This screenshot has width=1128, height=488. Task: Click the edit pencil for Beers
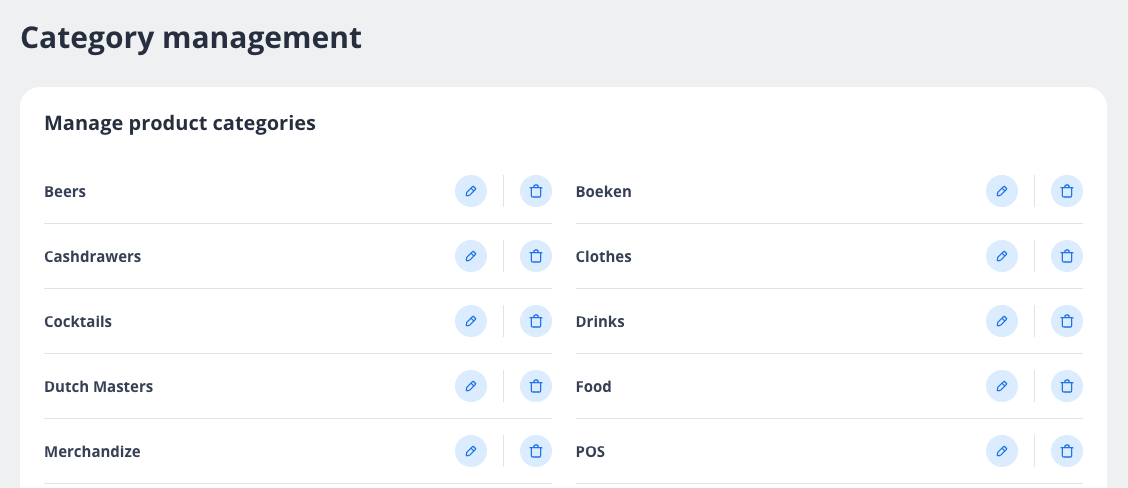click(471, 191)
